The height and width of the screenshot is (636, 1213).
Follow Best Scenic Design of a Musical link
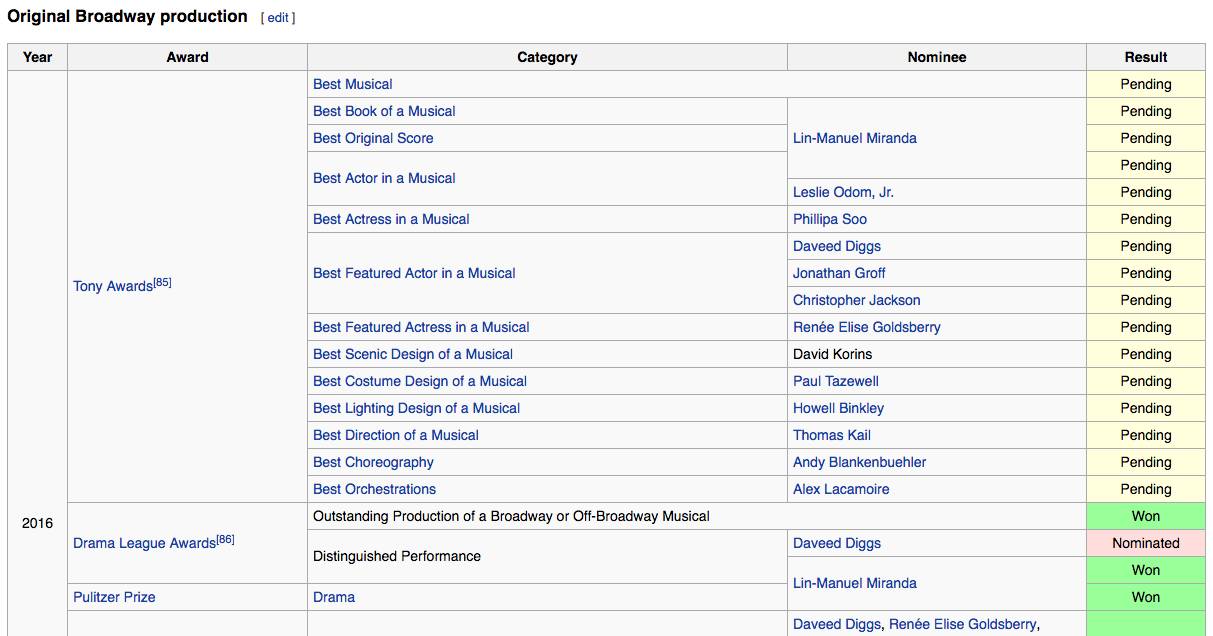pos(413,354)
